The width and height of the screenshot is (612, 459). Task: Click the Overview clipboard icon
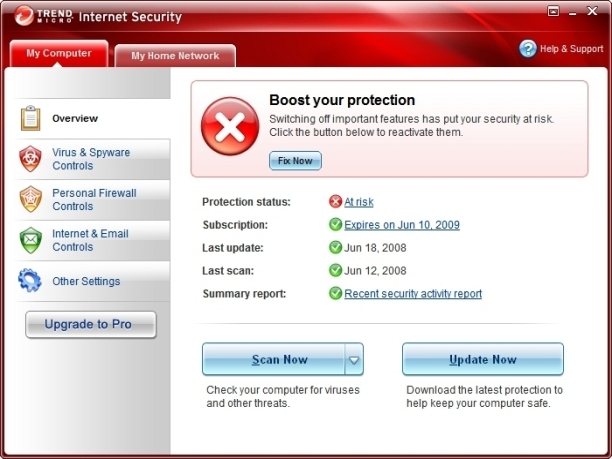(x=30, y=118)
